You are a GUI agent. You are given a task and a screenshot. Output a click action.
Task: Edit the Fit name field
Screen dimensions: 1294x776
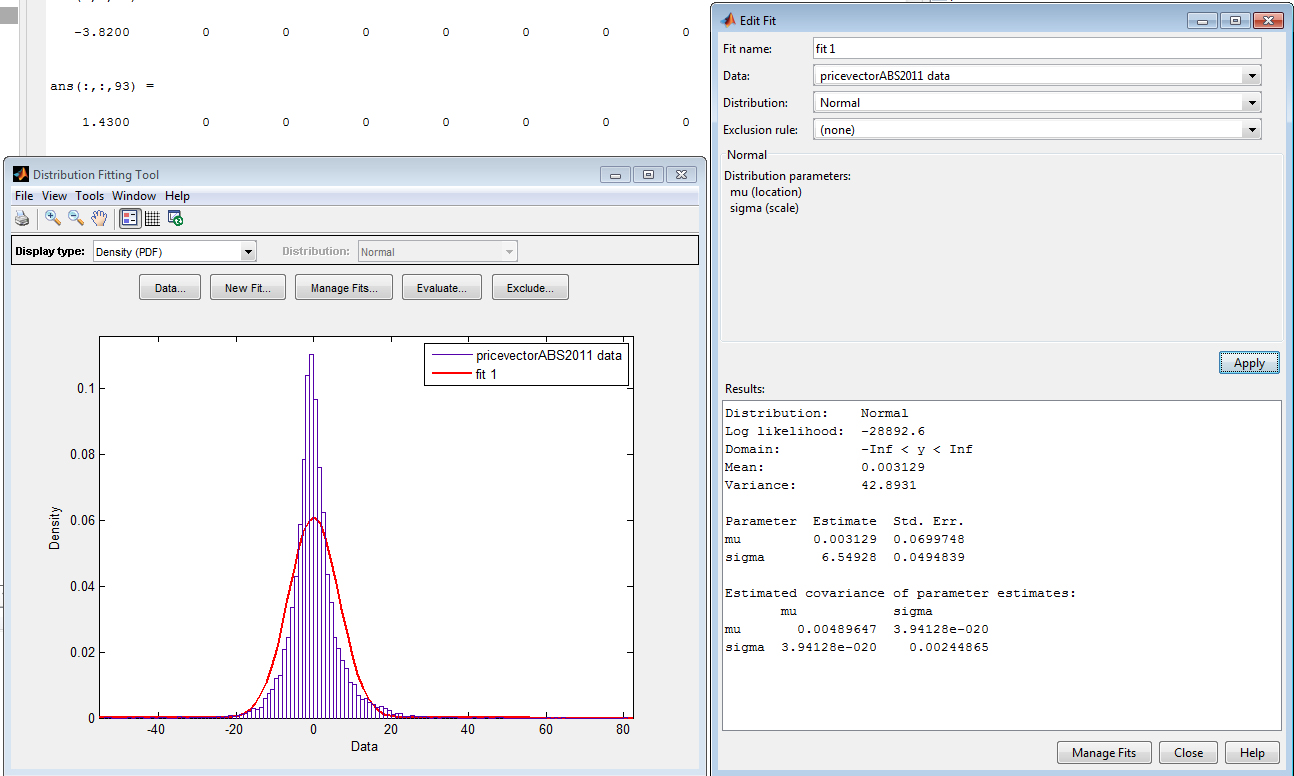1037,48
